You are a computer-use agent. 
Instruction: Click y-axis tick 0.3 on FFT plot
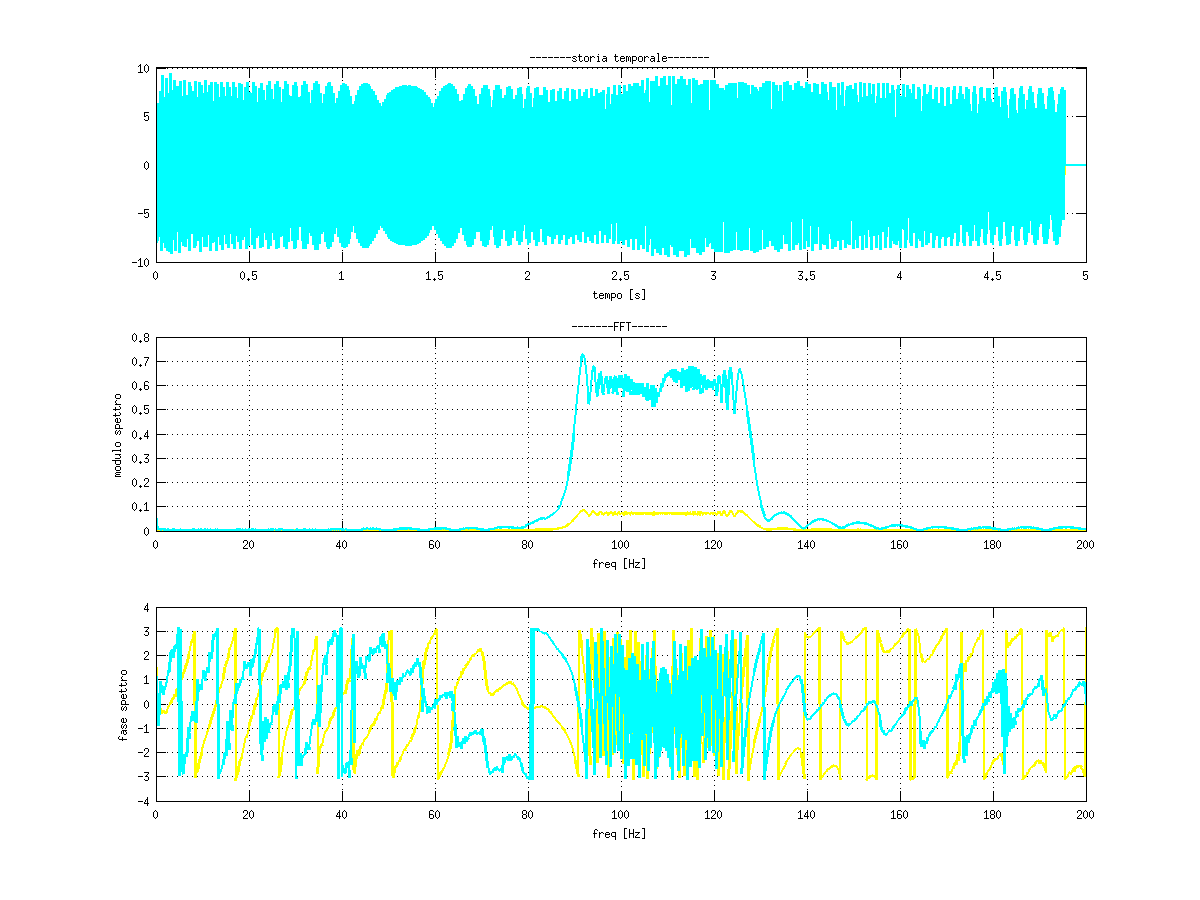point(141,459)
